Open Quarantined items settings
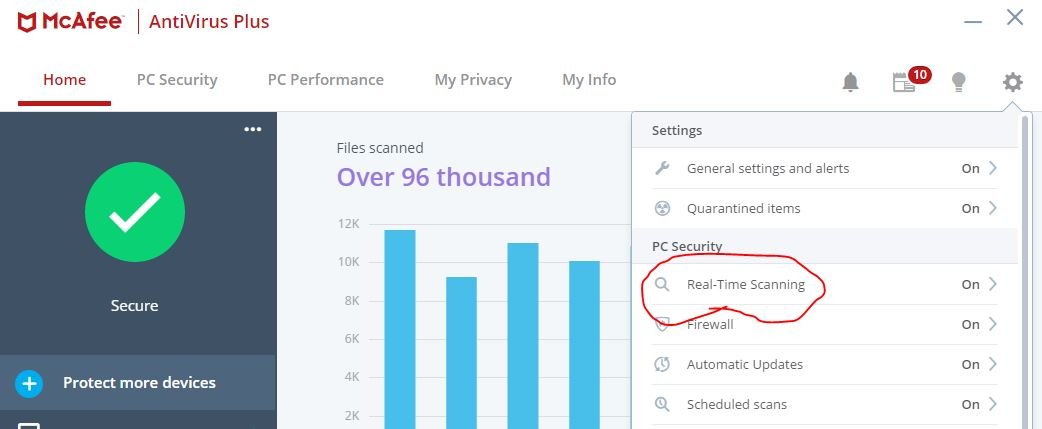 (825, 208)
